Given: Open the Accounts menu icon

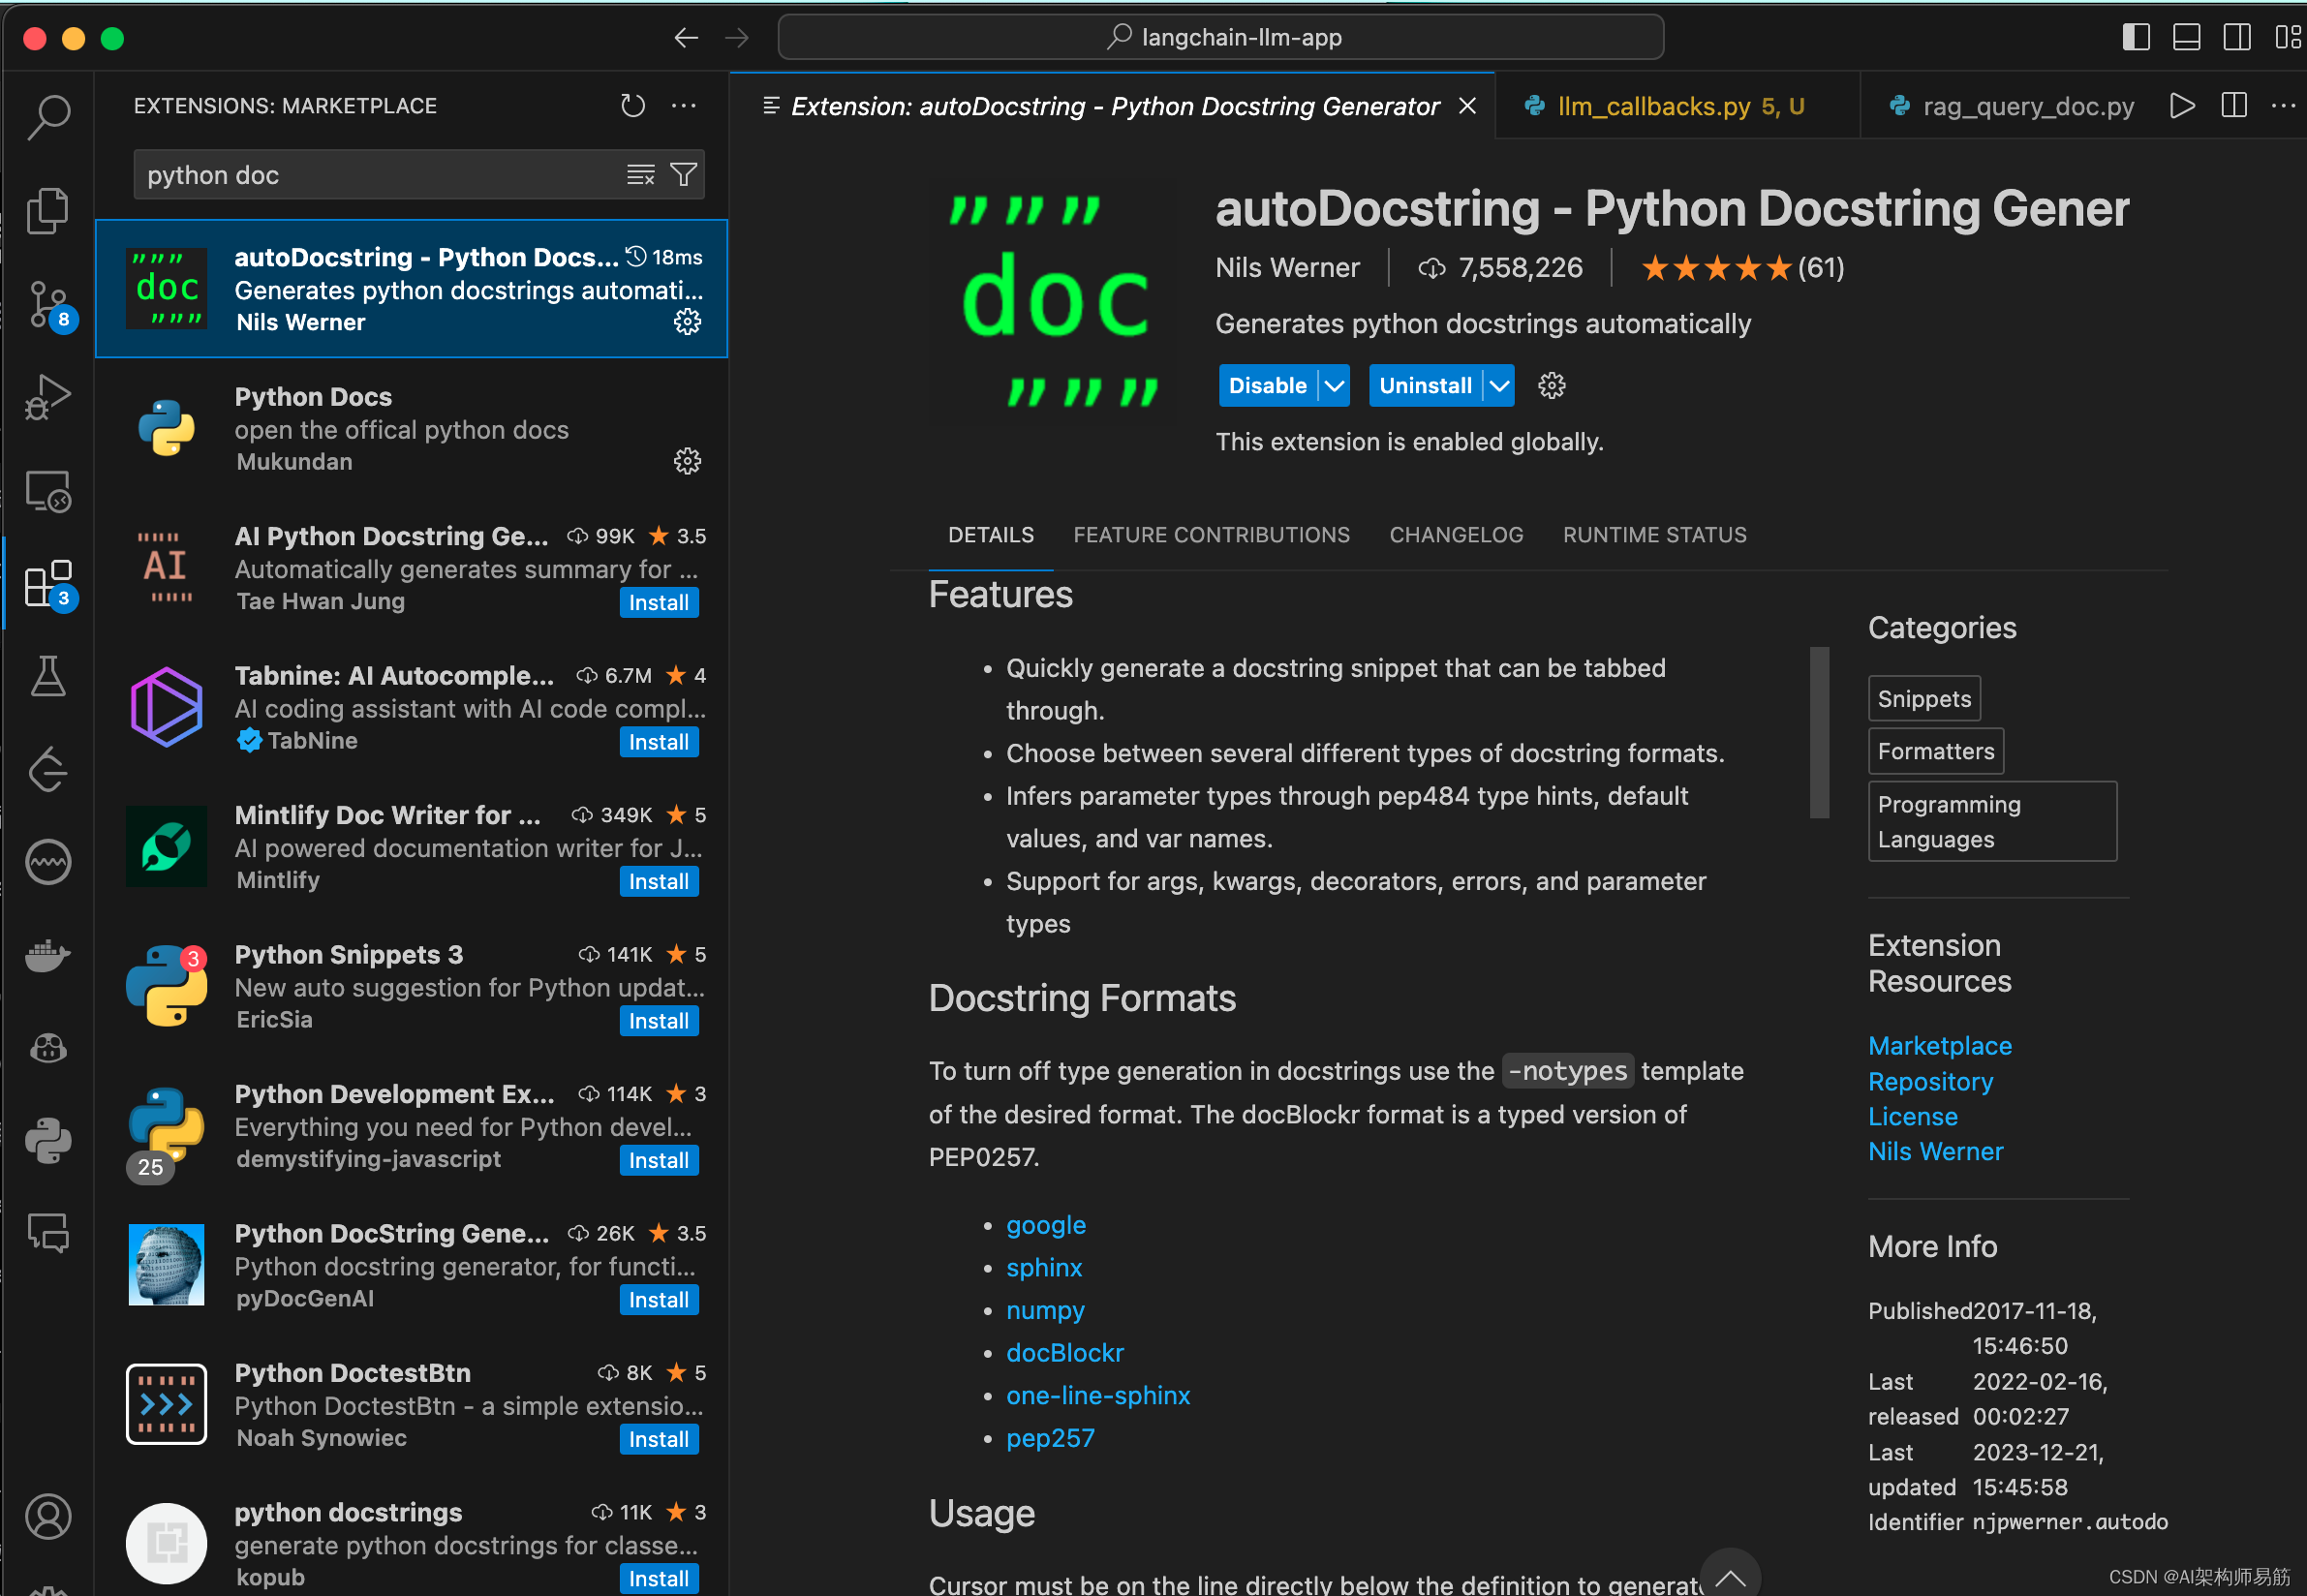Looking at the screenshot, I should point(48,1516).
